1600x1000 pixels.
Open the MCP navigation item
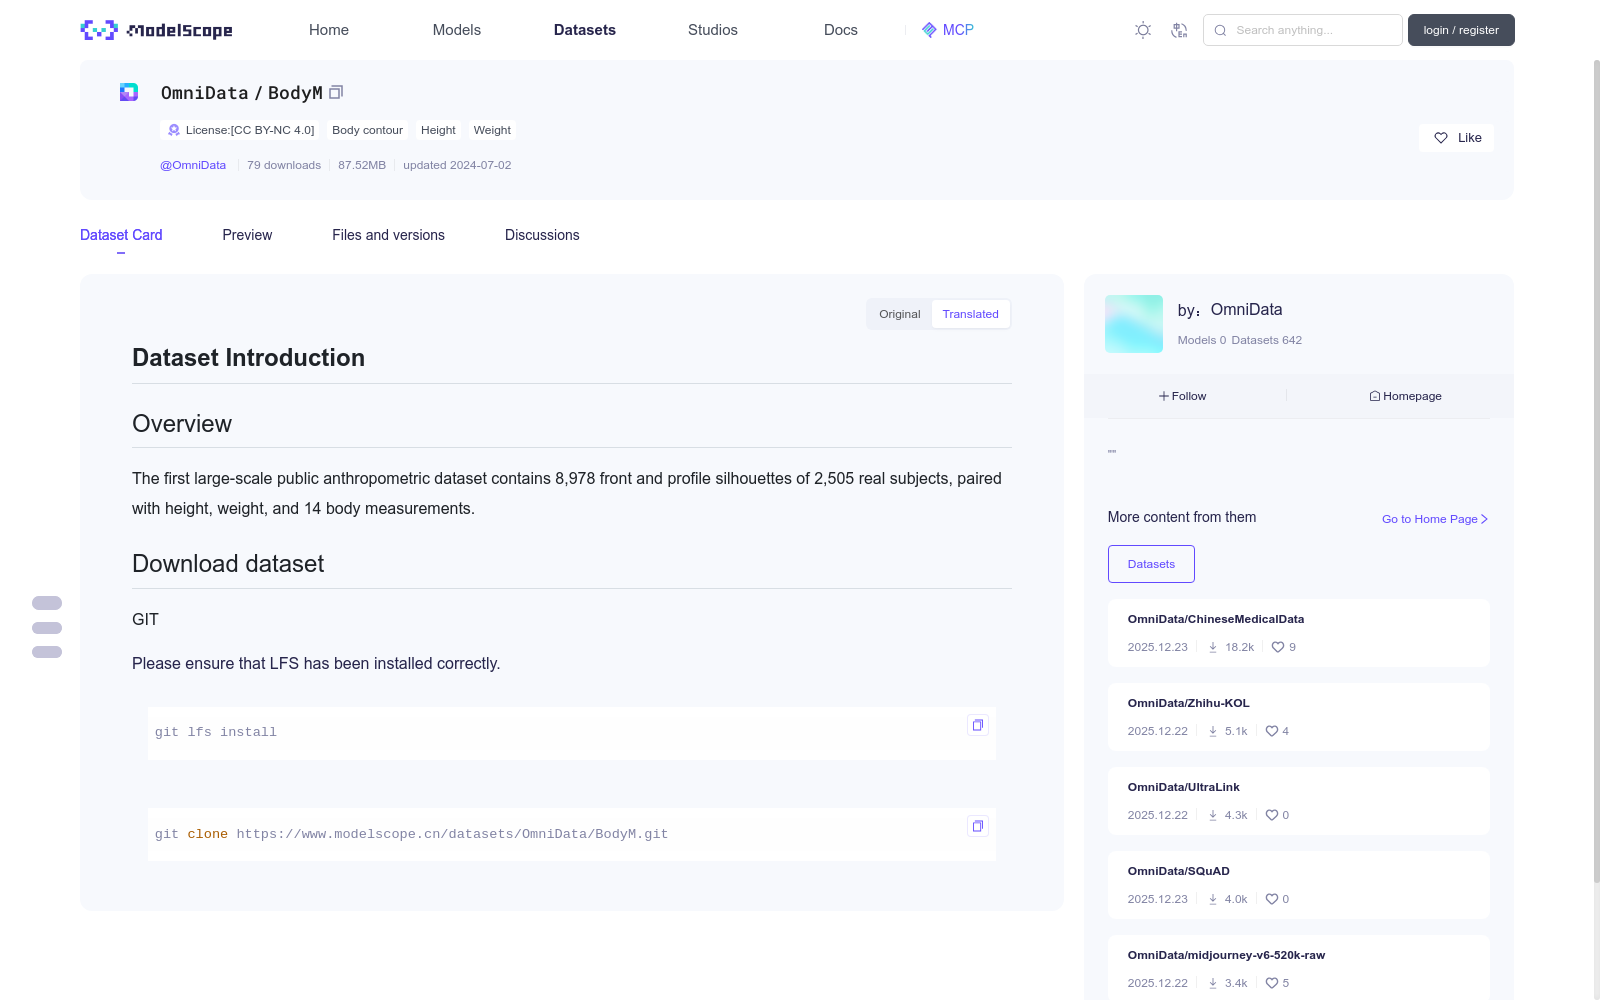click(x=948, y=30)
